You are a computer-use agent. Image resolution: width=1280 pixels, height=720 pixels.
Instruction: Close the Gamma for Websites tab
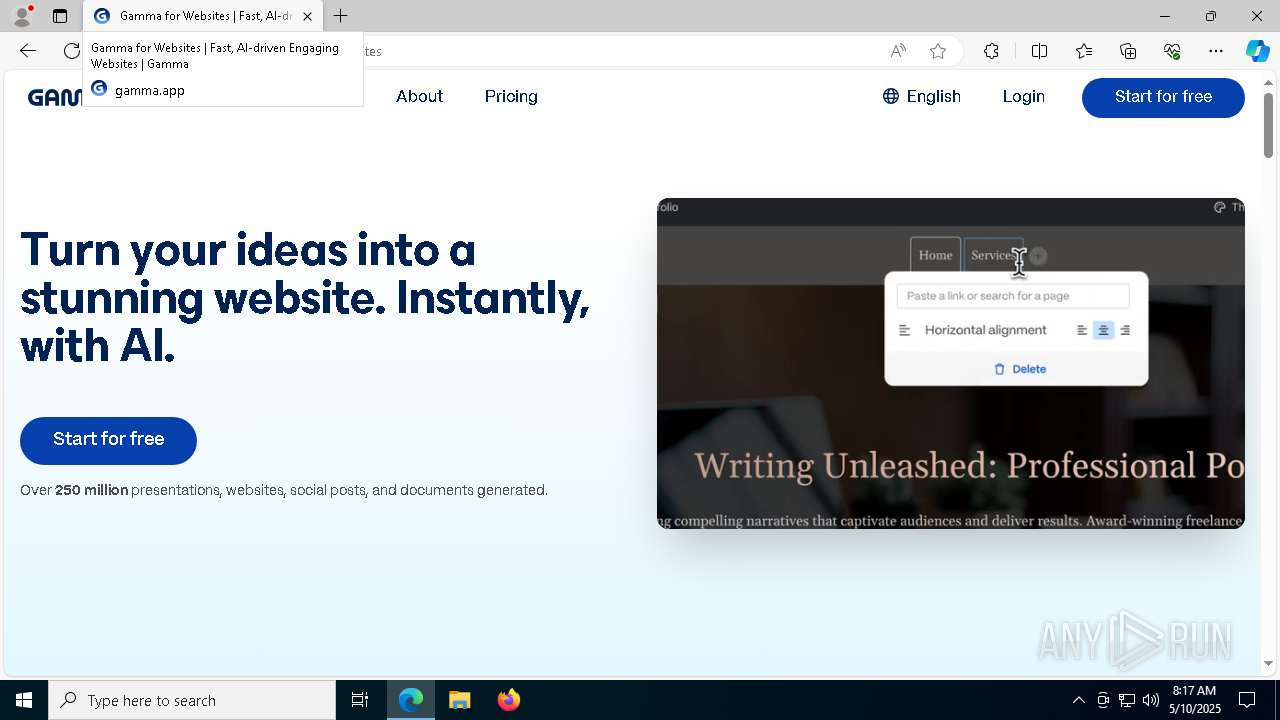click(307, 16)
